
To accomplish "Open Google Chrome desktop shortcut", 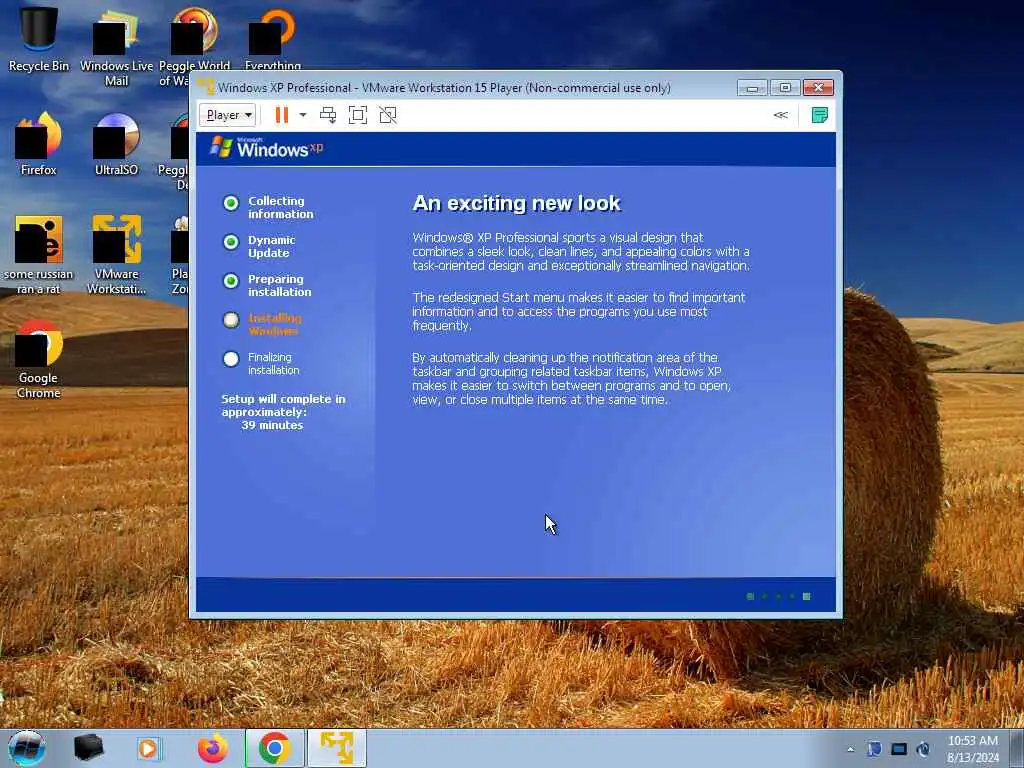I will point(39,359).
